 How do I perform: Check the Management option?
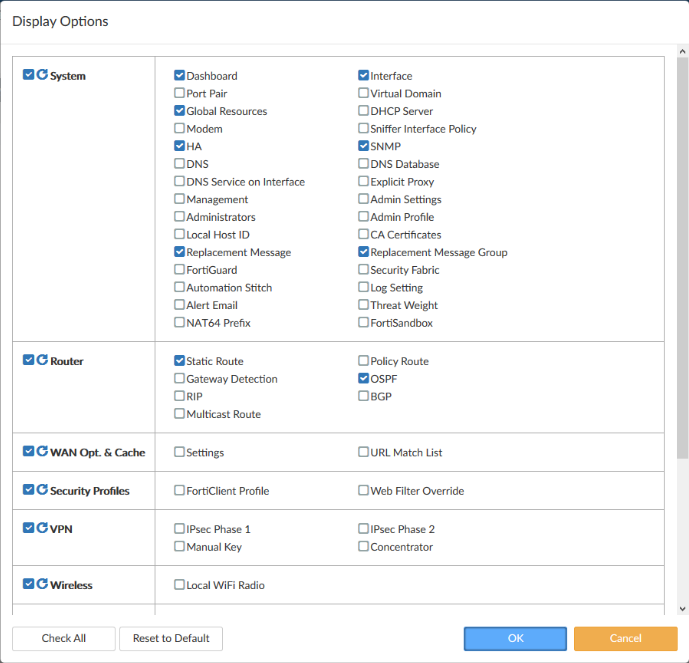click(179, 199)
